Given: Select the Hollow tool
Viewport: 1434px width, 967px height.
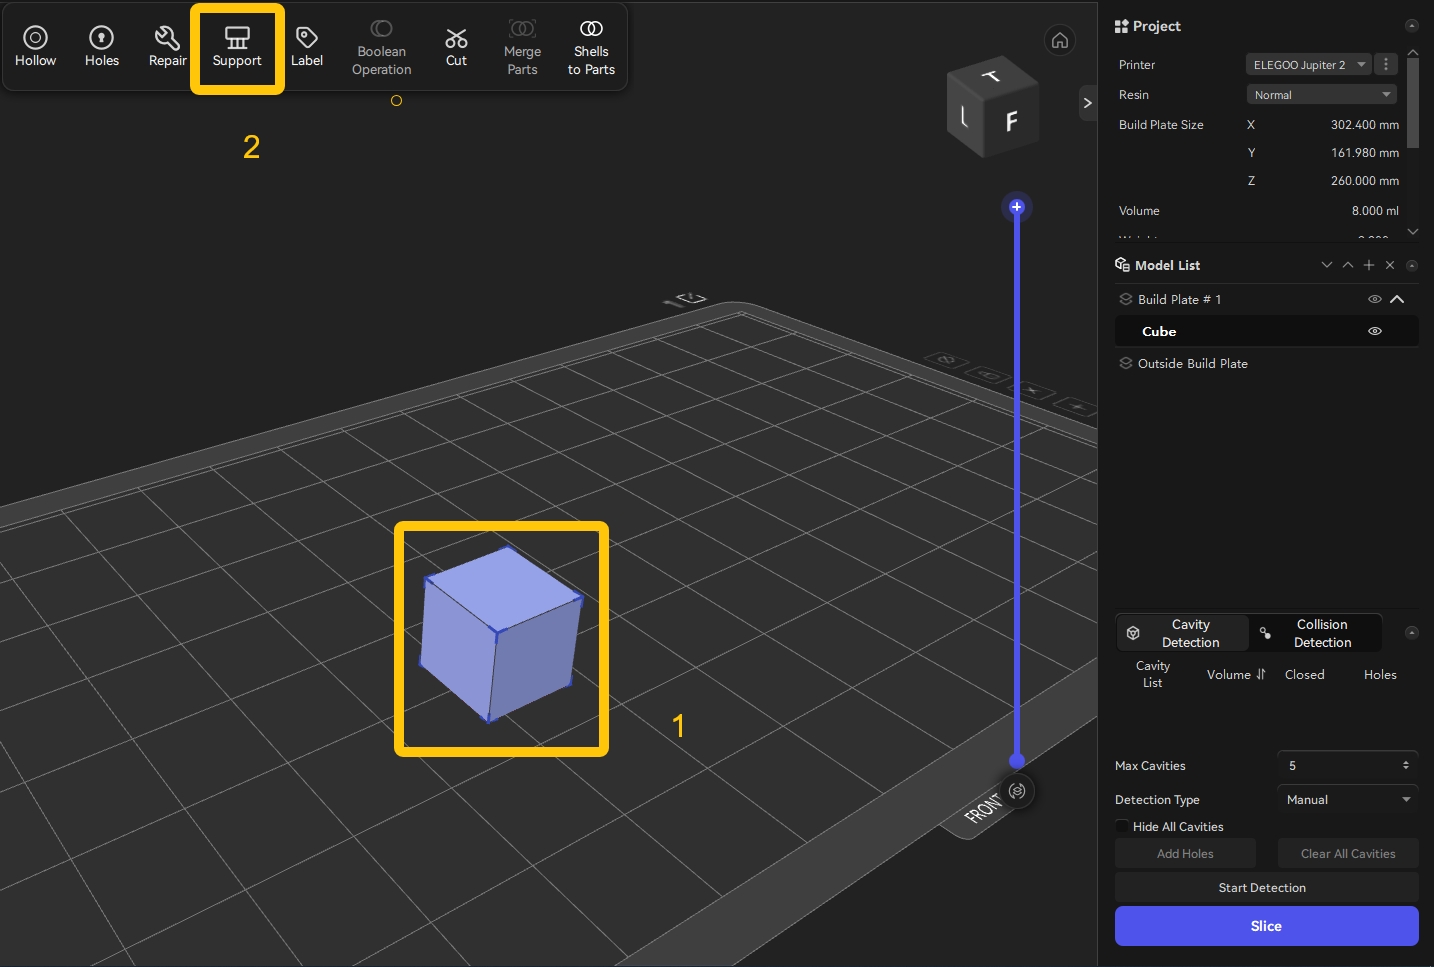Looking at the screenshot, I should [35, 47].
